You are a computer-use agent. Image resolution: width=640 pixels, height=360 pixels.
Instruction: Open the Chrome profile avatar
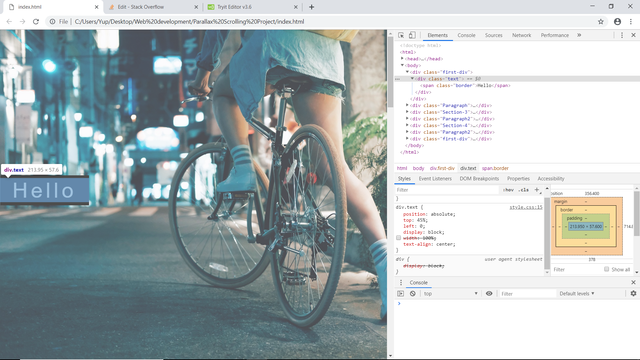click(617, 22)
